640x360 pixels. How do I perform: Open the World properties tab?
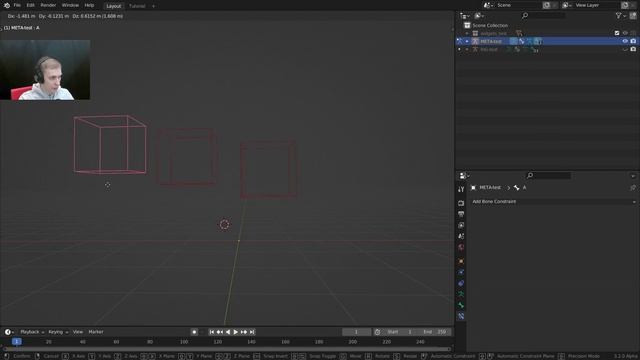461,247
